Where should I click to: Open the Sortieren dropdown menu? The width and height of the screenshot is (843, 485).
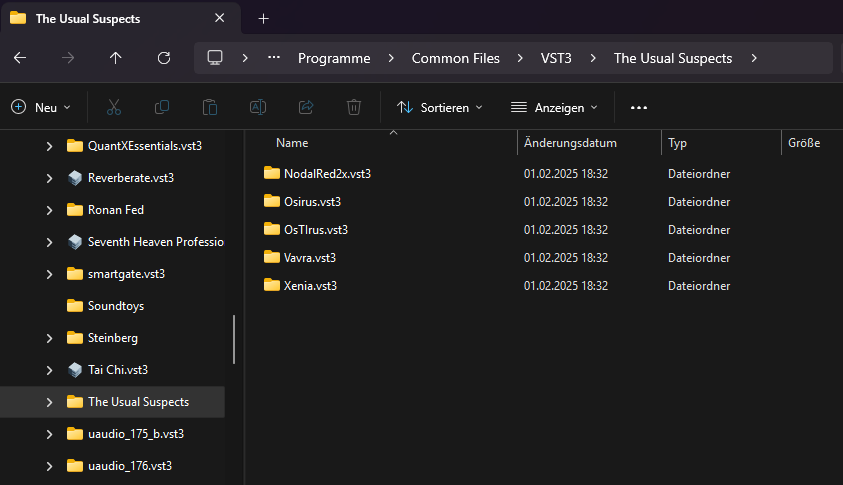click(440, 107)
